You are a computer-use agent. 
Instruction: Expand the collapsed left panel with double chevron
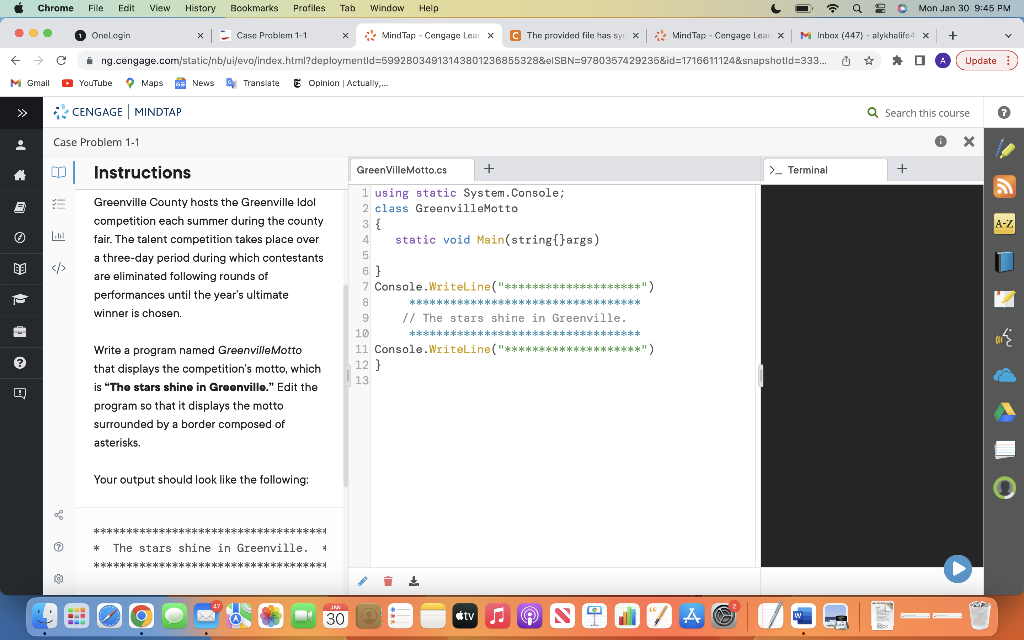[21, 112]
